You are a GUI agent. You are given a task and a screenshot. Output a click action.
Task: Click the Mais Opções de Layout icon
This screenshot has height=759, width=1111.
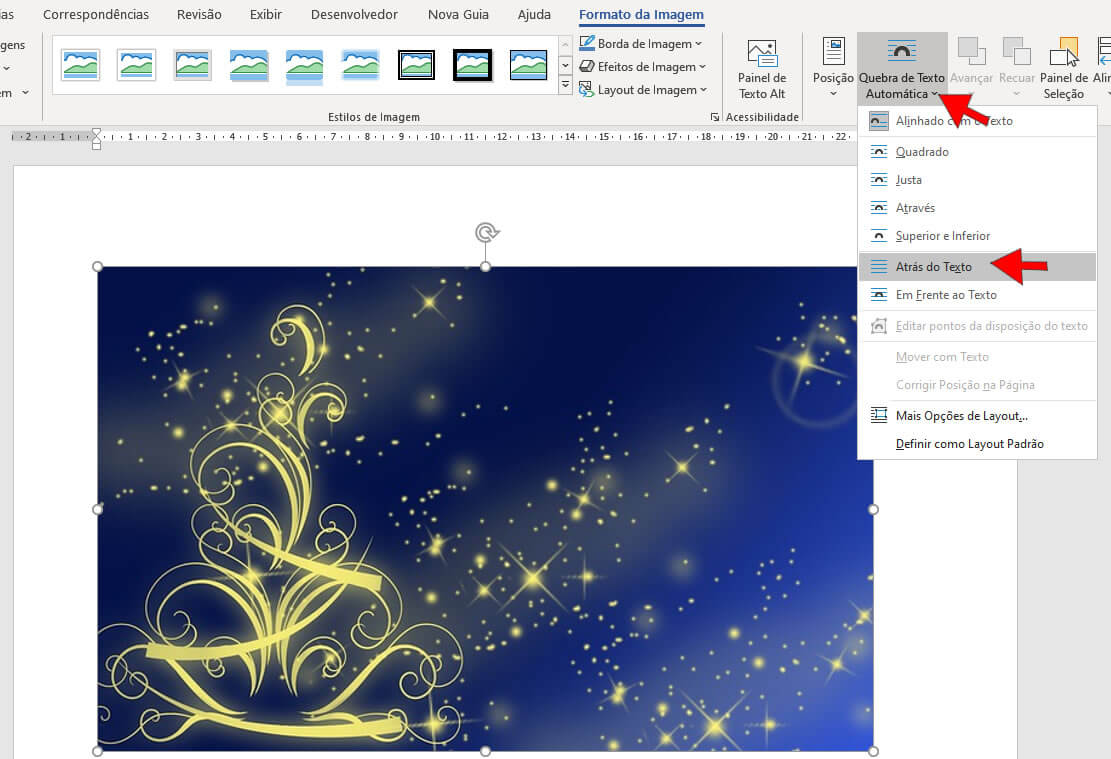click(x=879, y=416)
